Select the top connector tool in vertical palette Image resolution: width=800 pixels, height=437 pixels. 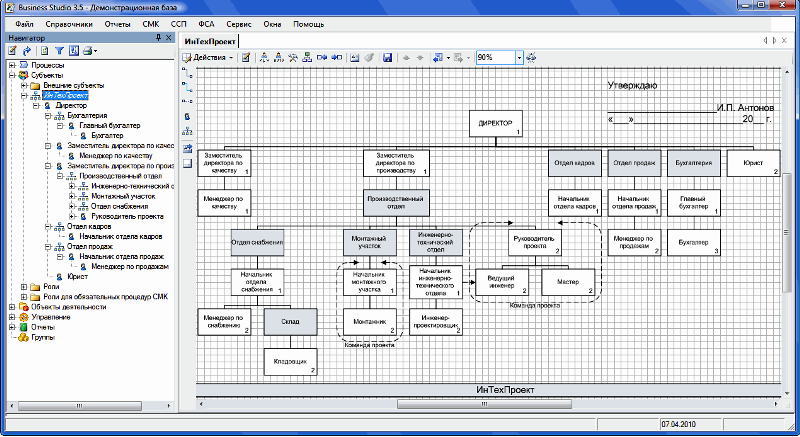point(187,73)
